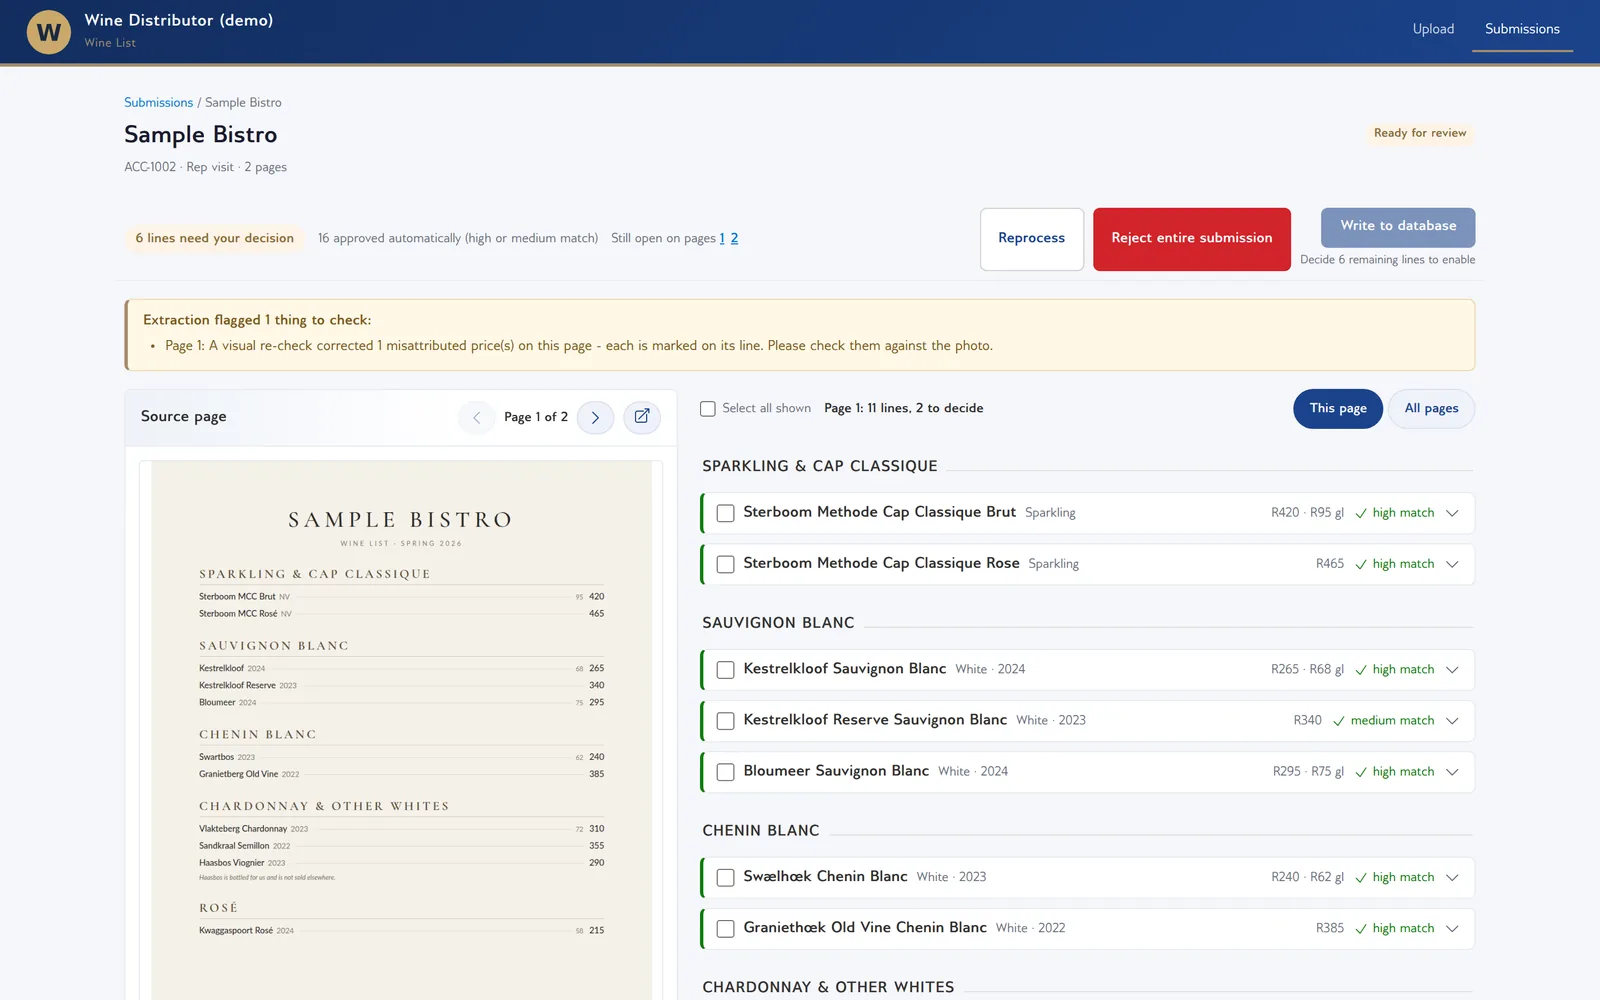The image size is (1600, 1000).
Task: Check the Swælhœk Chenin Blanc line
Action: pyautogui.click(x=726, y=878)
